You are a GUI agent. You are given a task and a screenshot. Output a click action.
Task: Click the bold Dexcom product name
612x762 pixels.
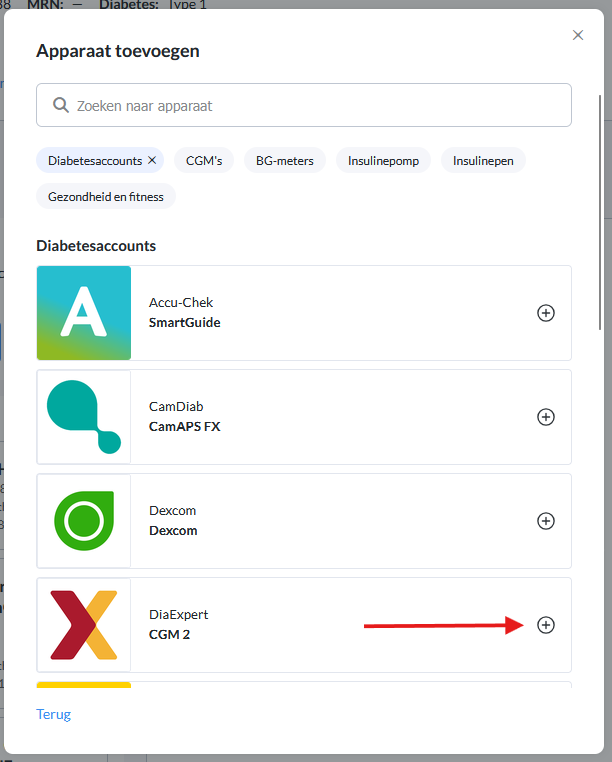click(x=173, y=531)
